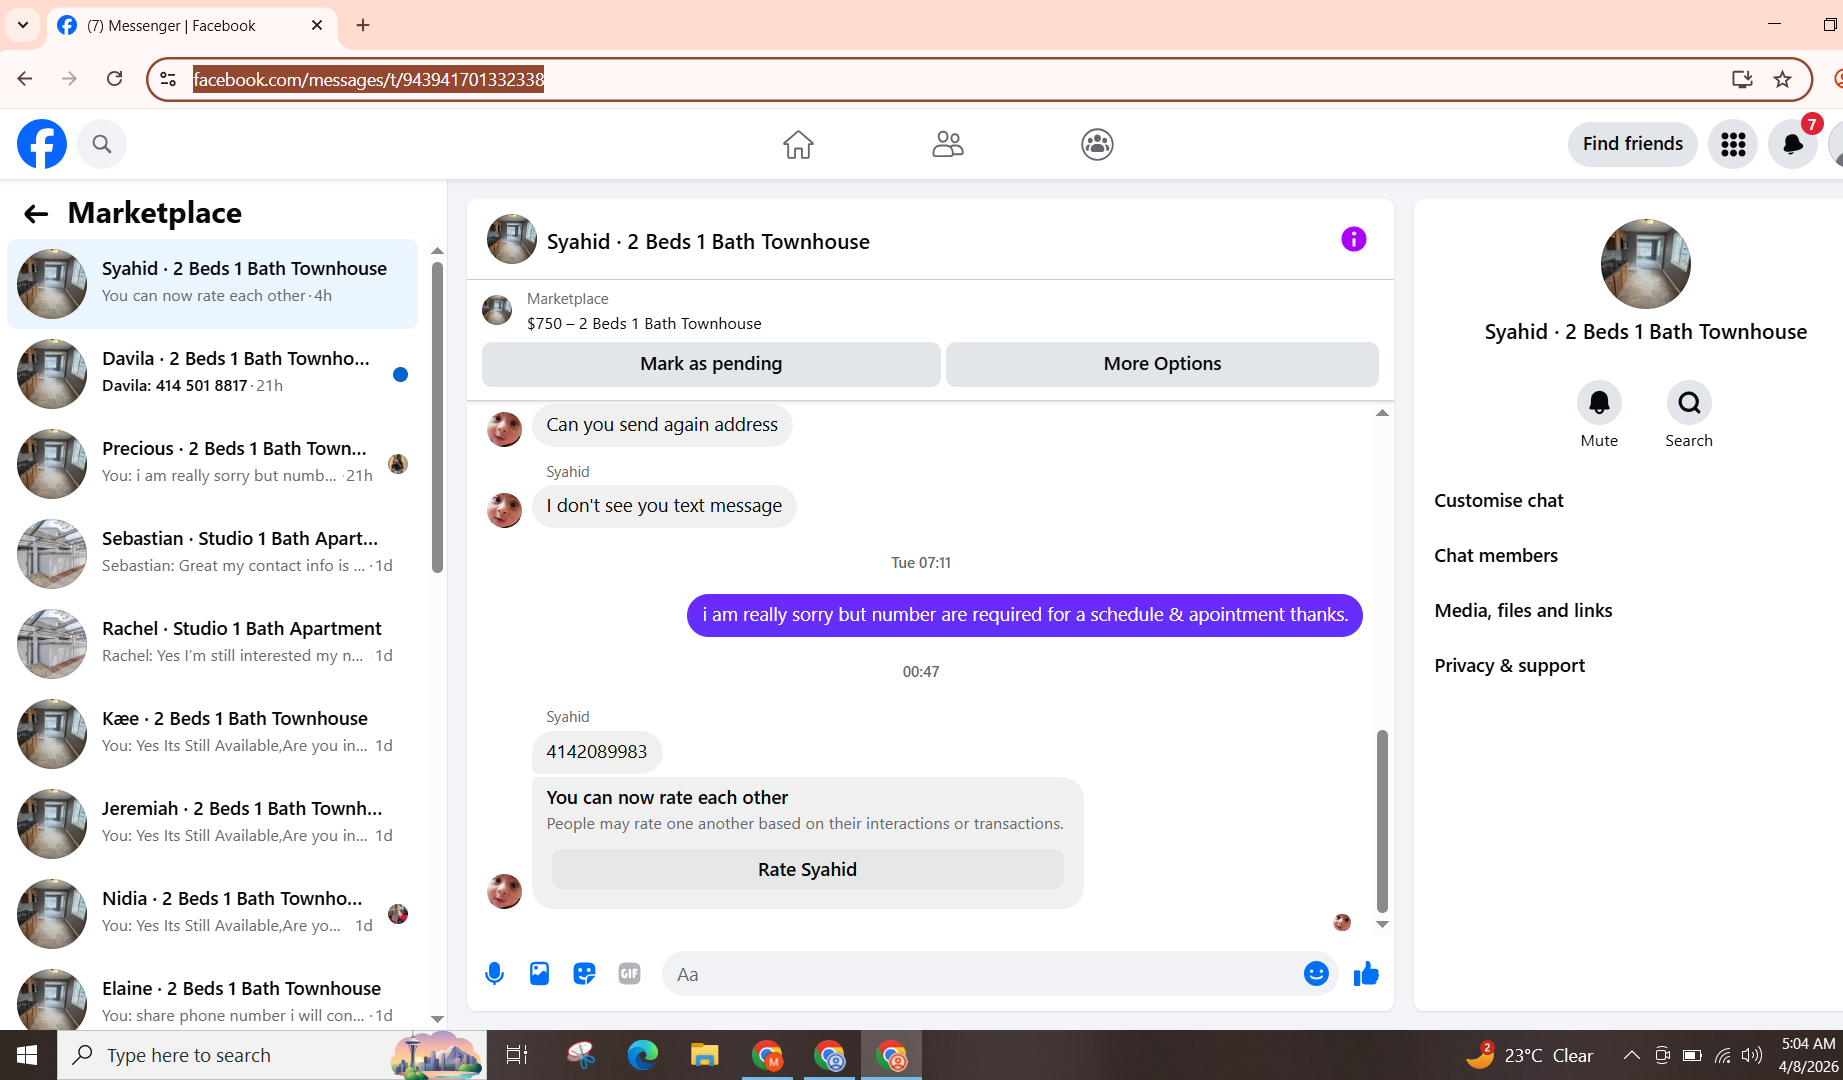The image size is (1843, 1080).
Task: Open the nine-dot Menu grid icon
Action: click(x=1733, y=144)
